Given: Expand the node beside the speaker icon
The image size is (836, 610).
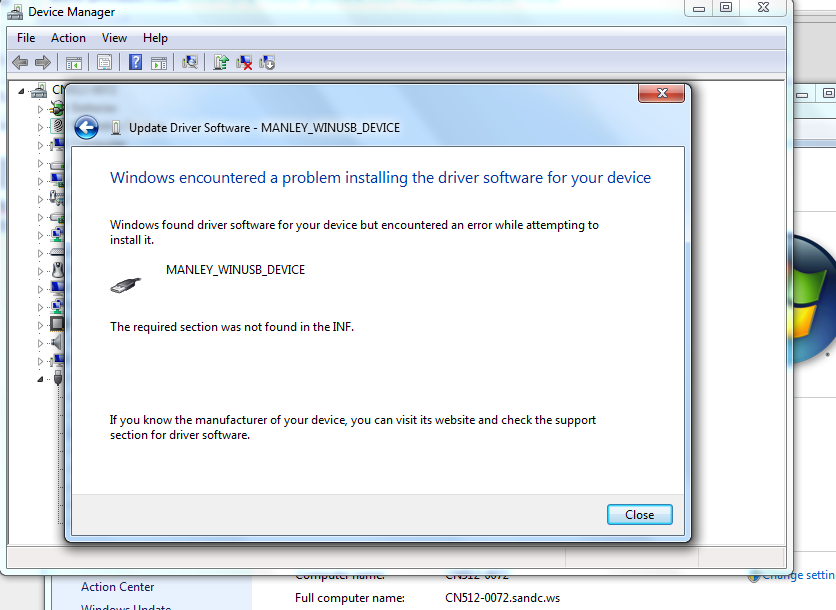Looking at the screenshot, I should tap(40, 343).
